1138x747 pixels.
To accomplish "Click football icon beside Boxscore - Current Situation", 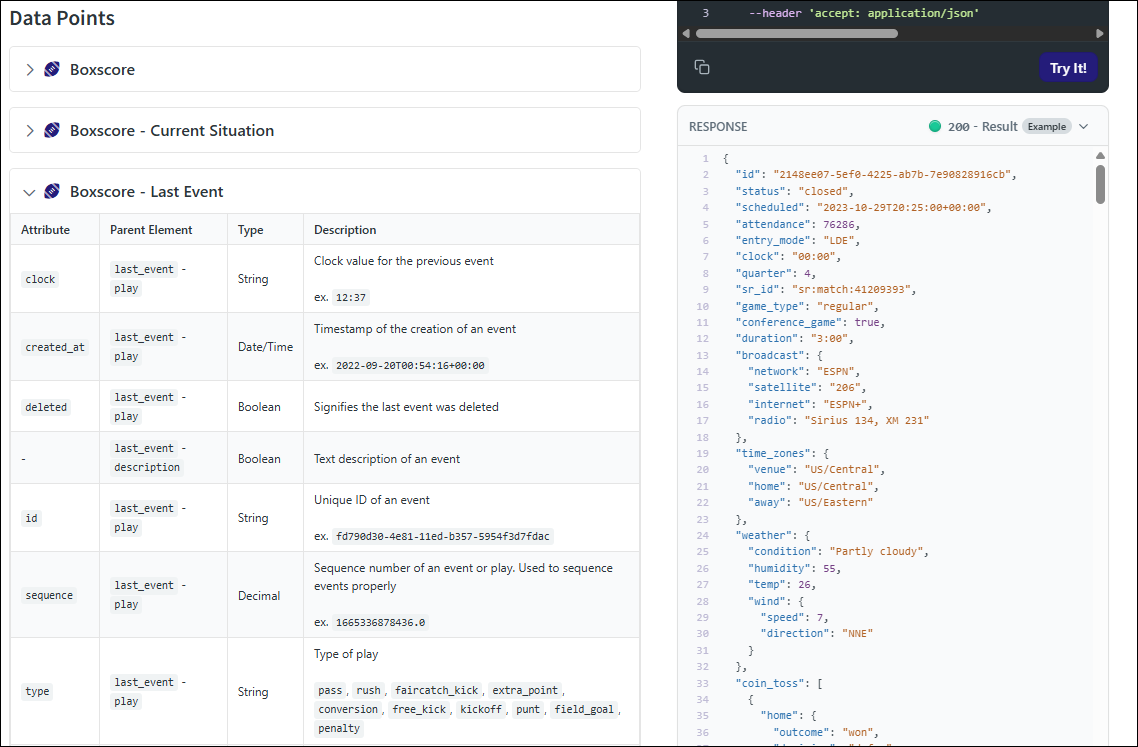I will (x=52, y=130).
